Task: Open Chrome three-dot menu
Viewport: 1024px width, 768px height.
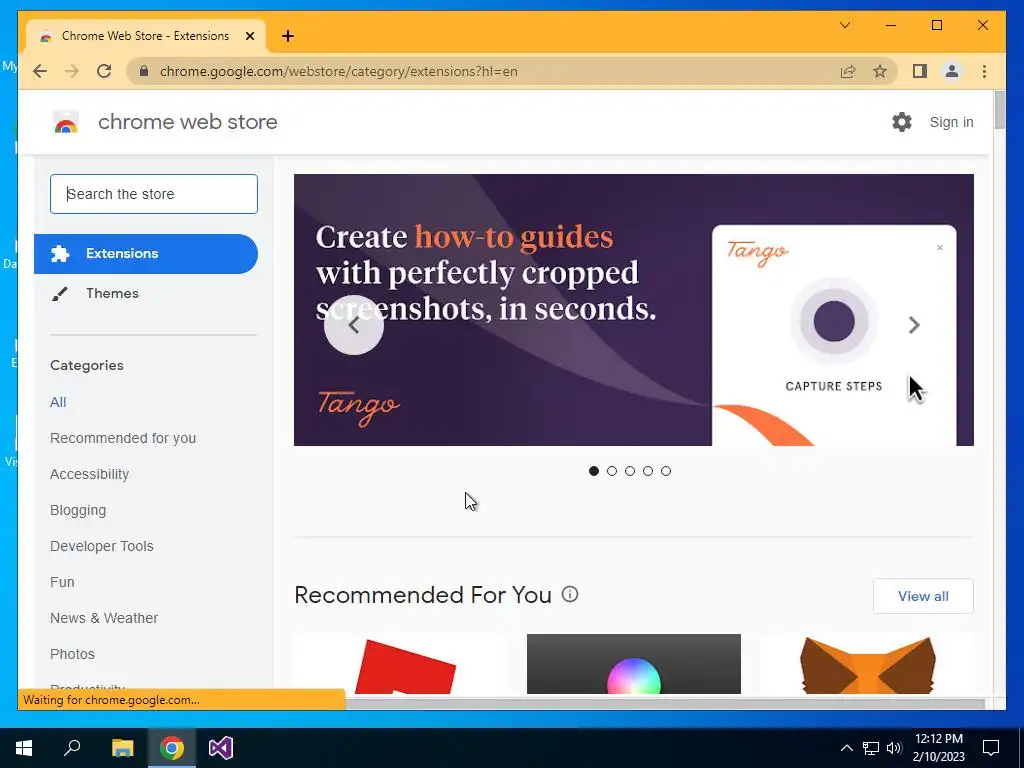Action: pos(984,71)
